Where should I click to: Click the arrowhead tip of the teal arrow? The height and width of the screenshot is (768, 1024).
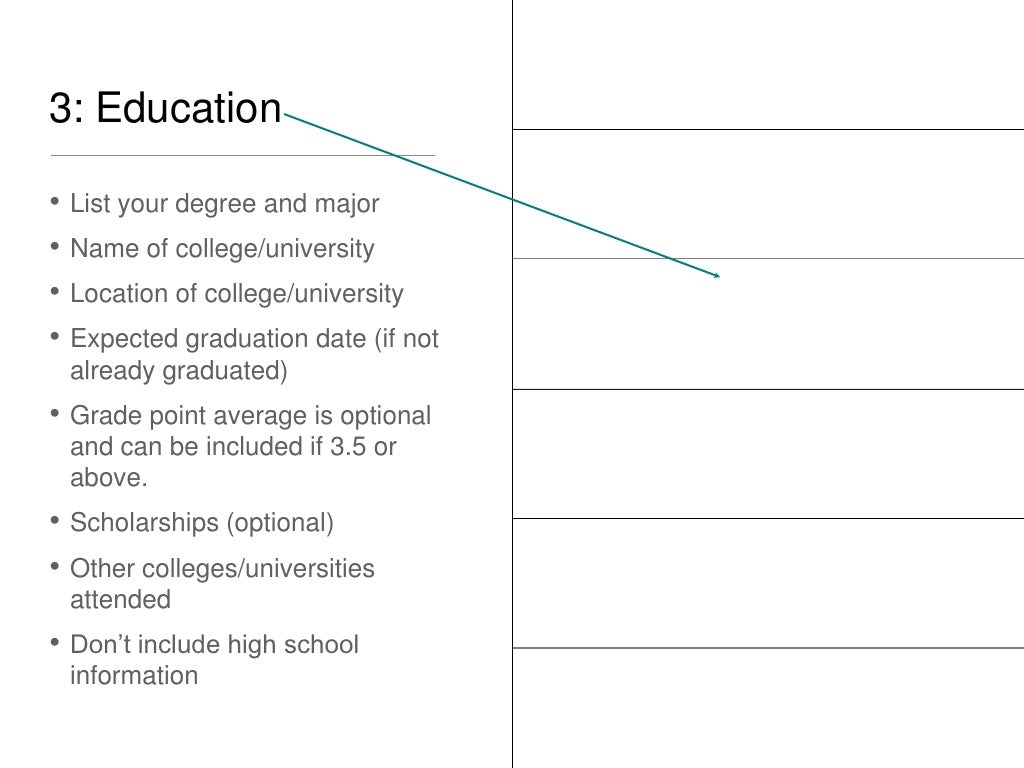(718, 276)
